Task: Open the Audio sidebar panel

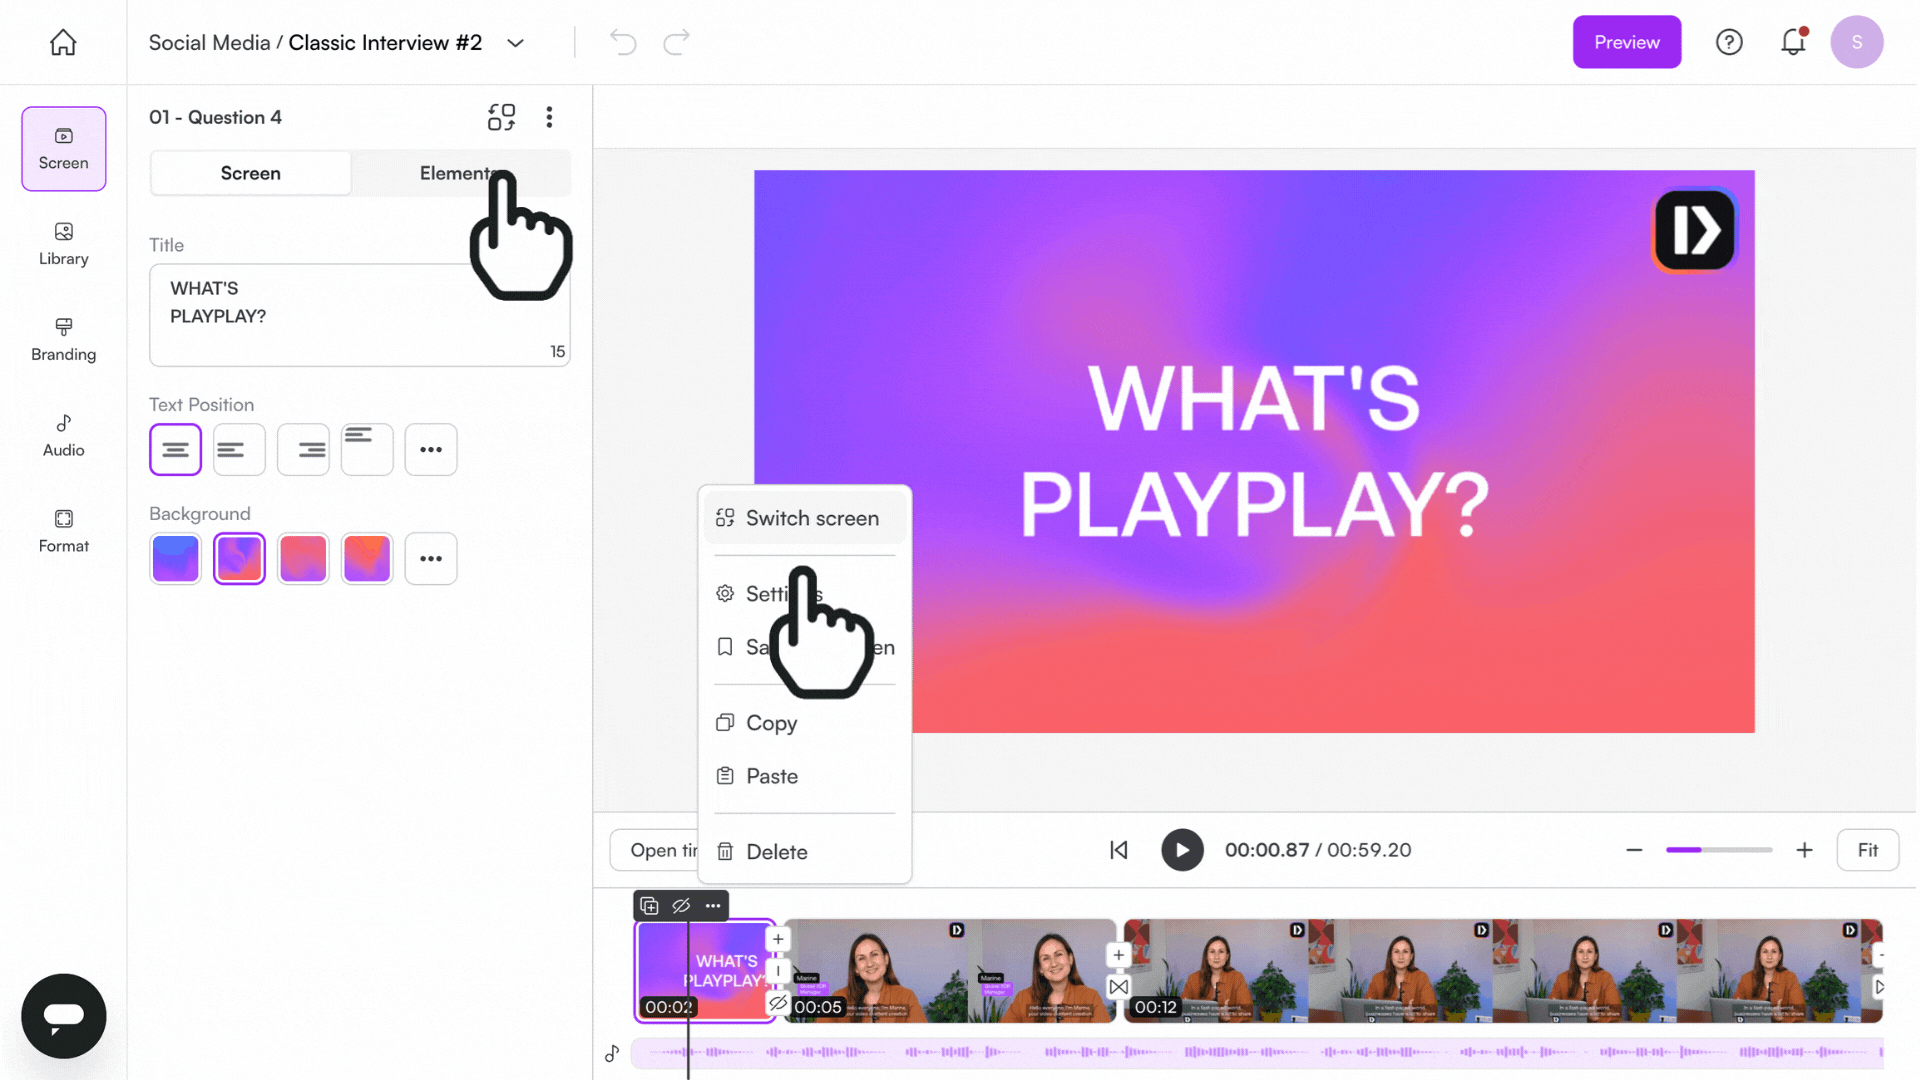Action: pyautogui.click(x=63, y=436)
